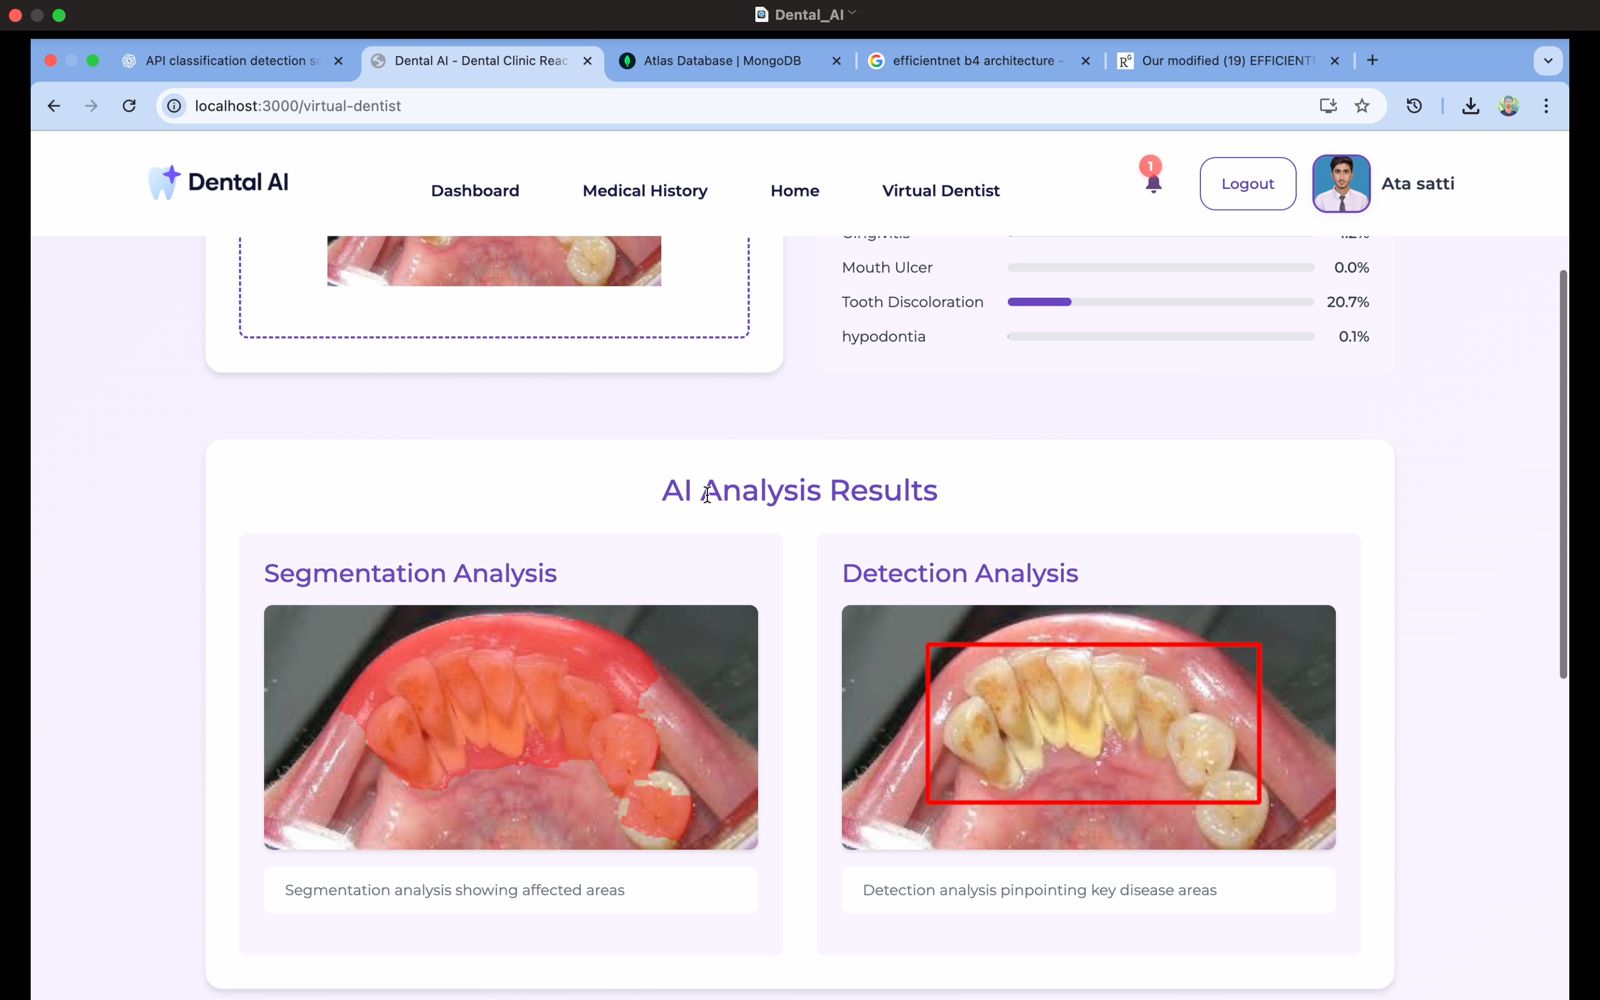1600x1000 pixels.
Task: Click the uploaded teeth image preview
Action: 494,261
